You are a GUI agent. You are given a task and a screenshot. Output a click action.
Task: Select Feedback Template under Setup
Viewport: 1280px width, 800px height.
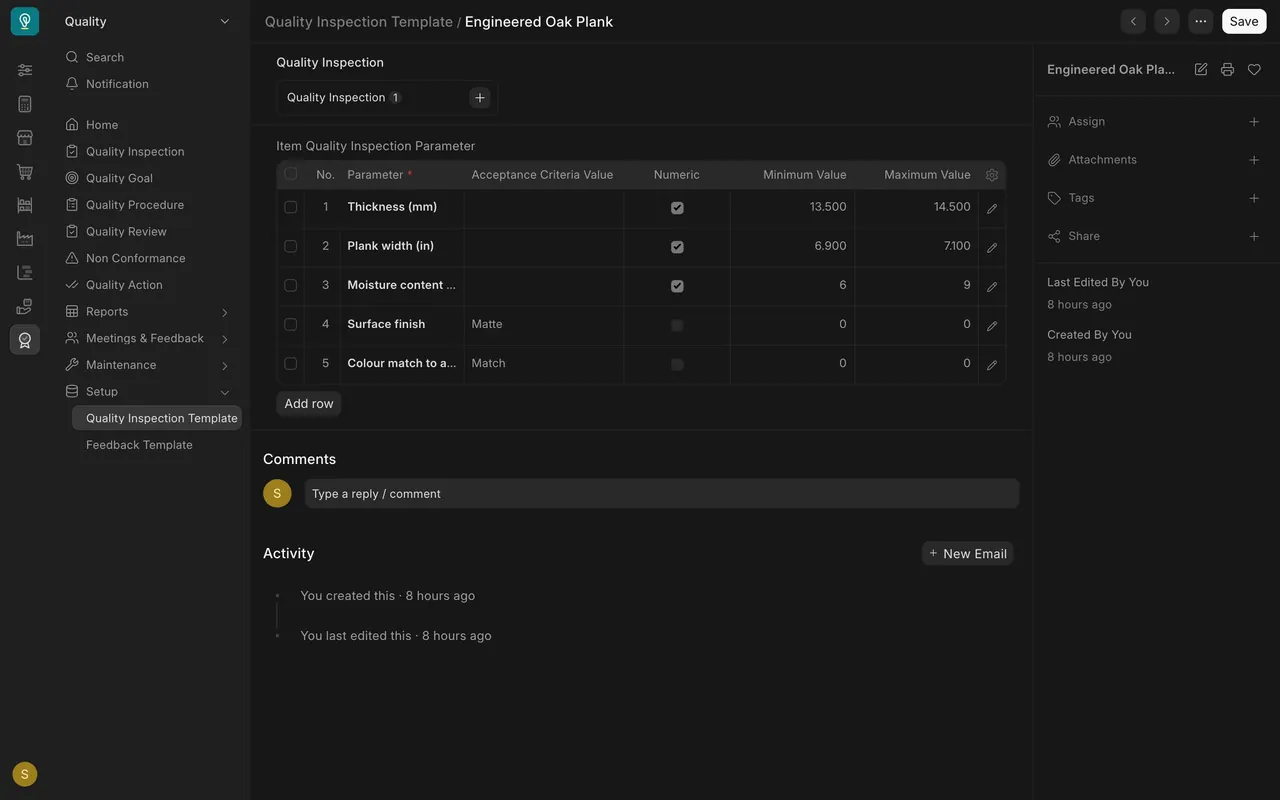click(x=139, y=445)
